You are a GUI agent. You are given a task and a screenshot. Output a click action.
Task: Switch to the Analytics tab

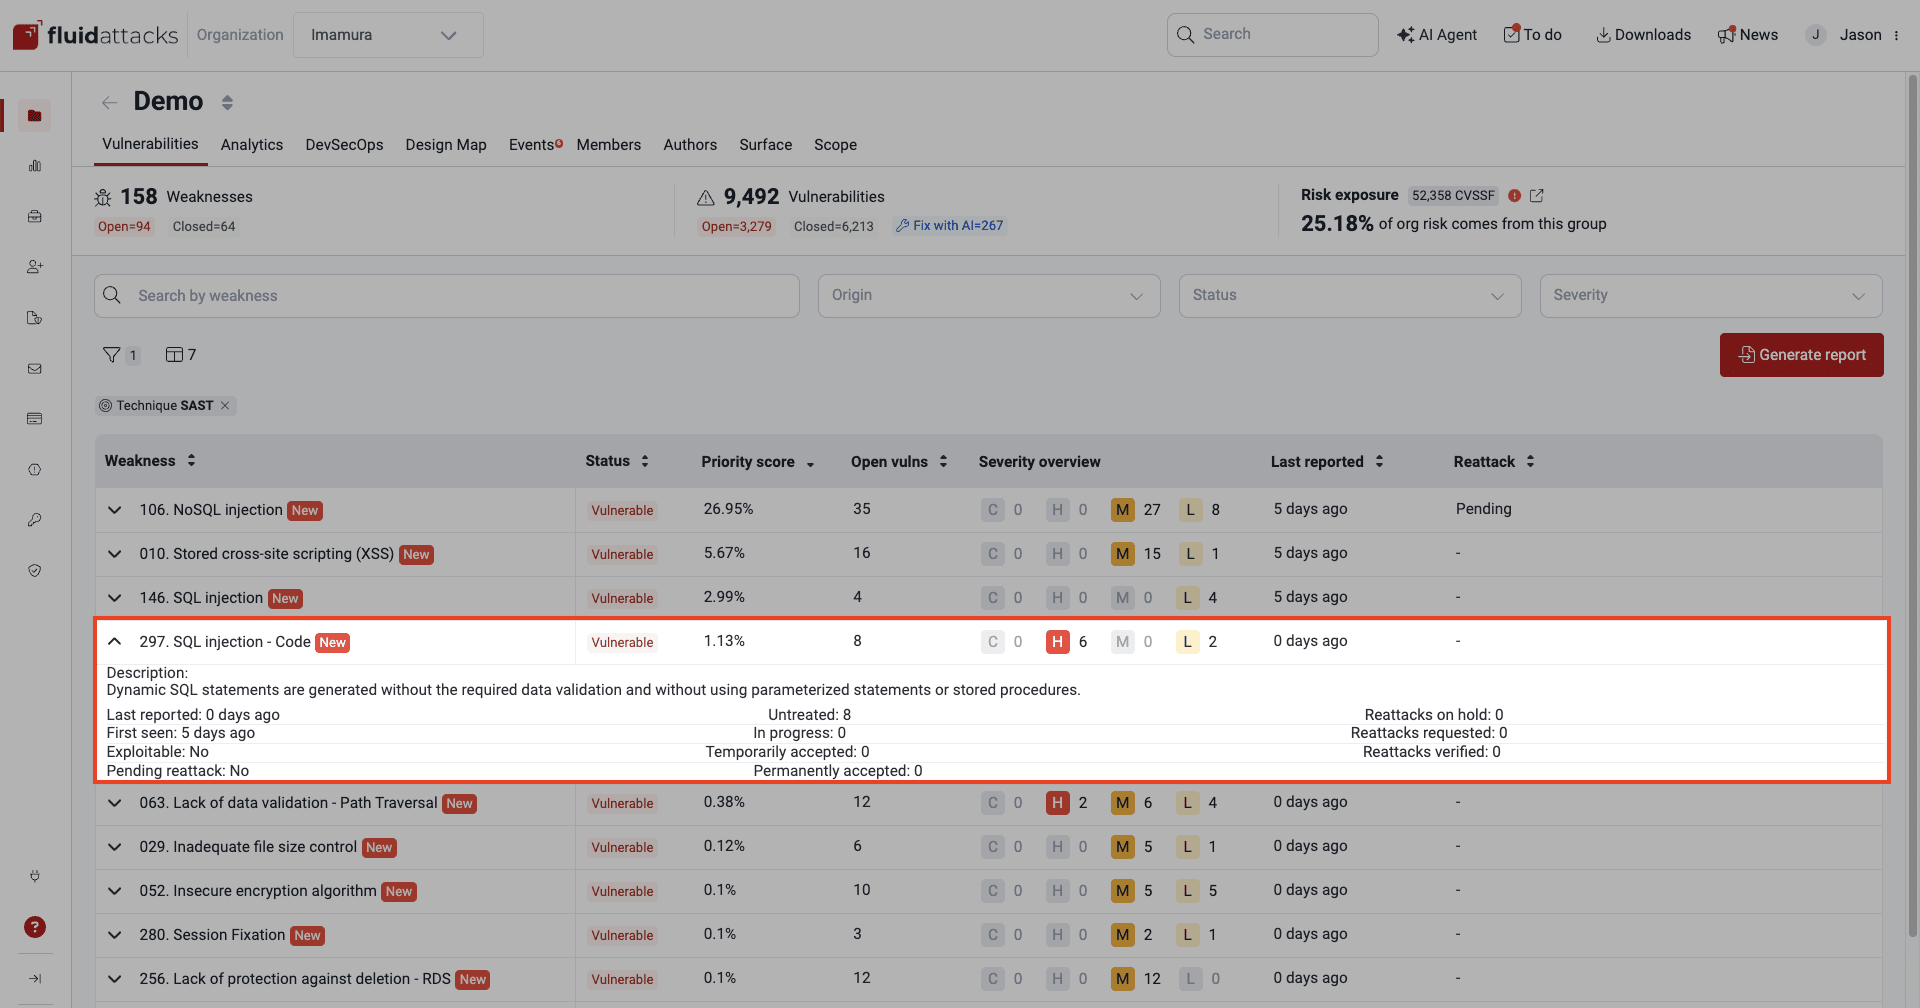[252, 145]
